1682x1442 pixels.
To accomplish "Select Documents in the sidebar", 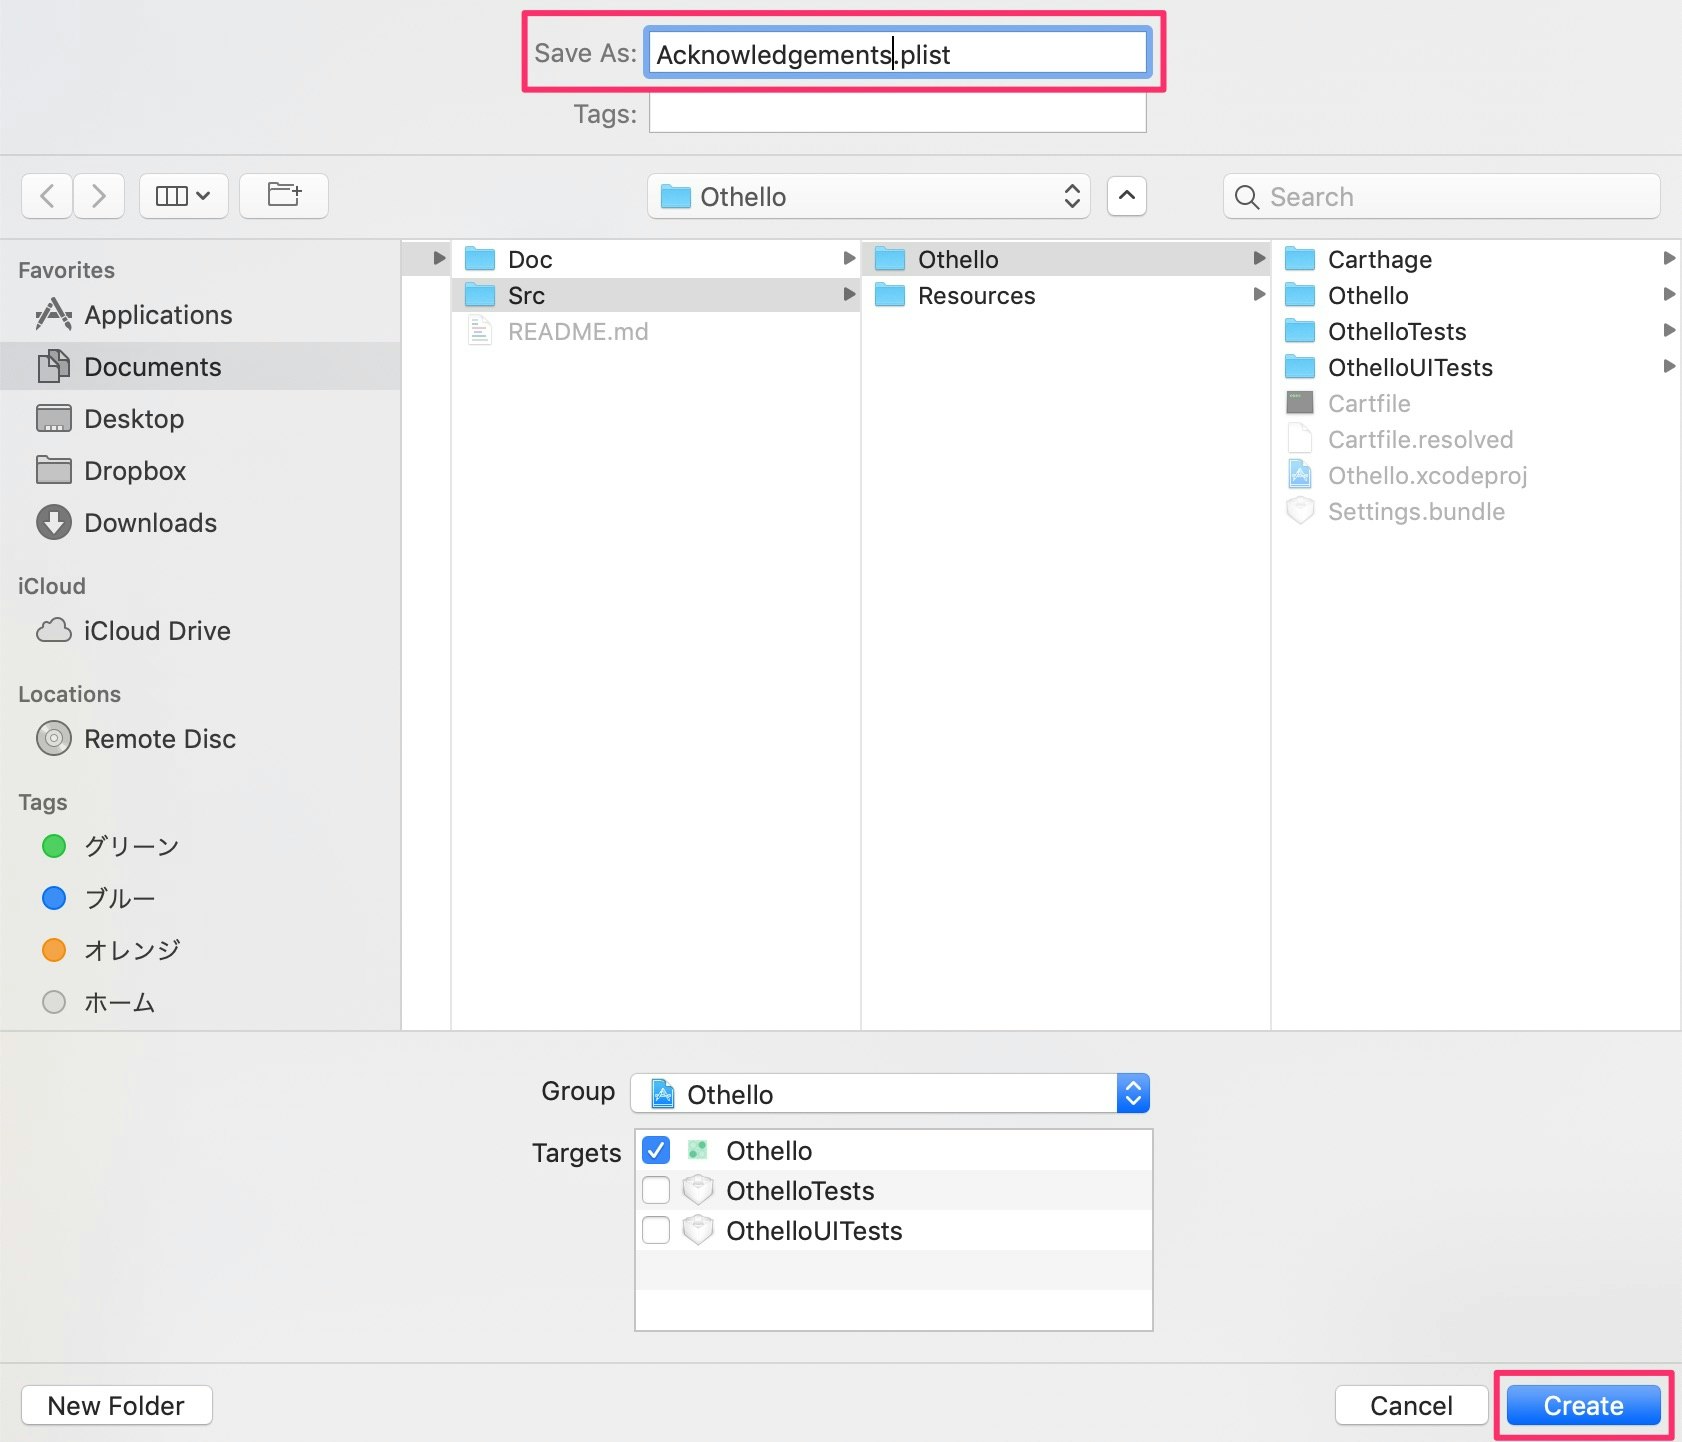I will [x=200, y=367].
